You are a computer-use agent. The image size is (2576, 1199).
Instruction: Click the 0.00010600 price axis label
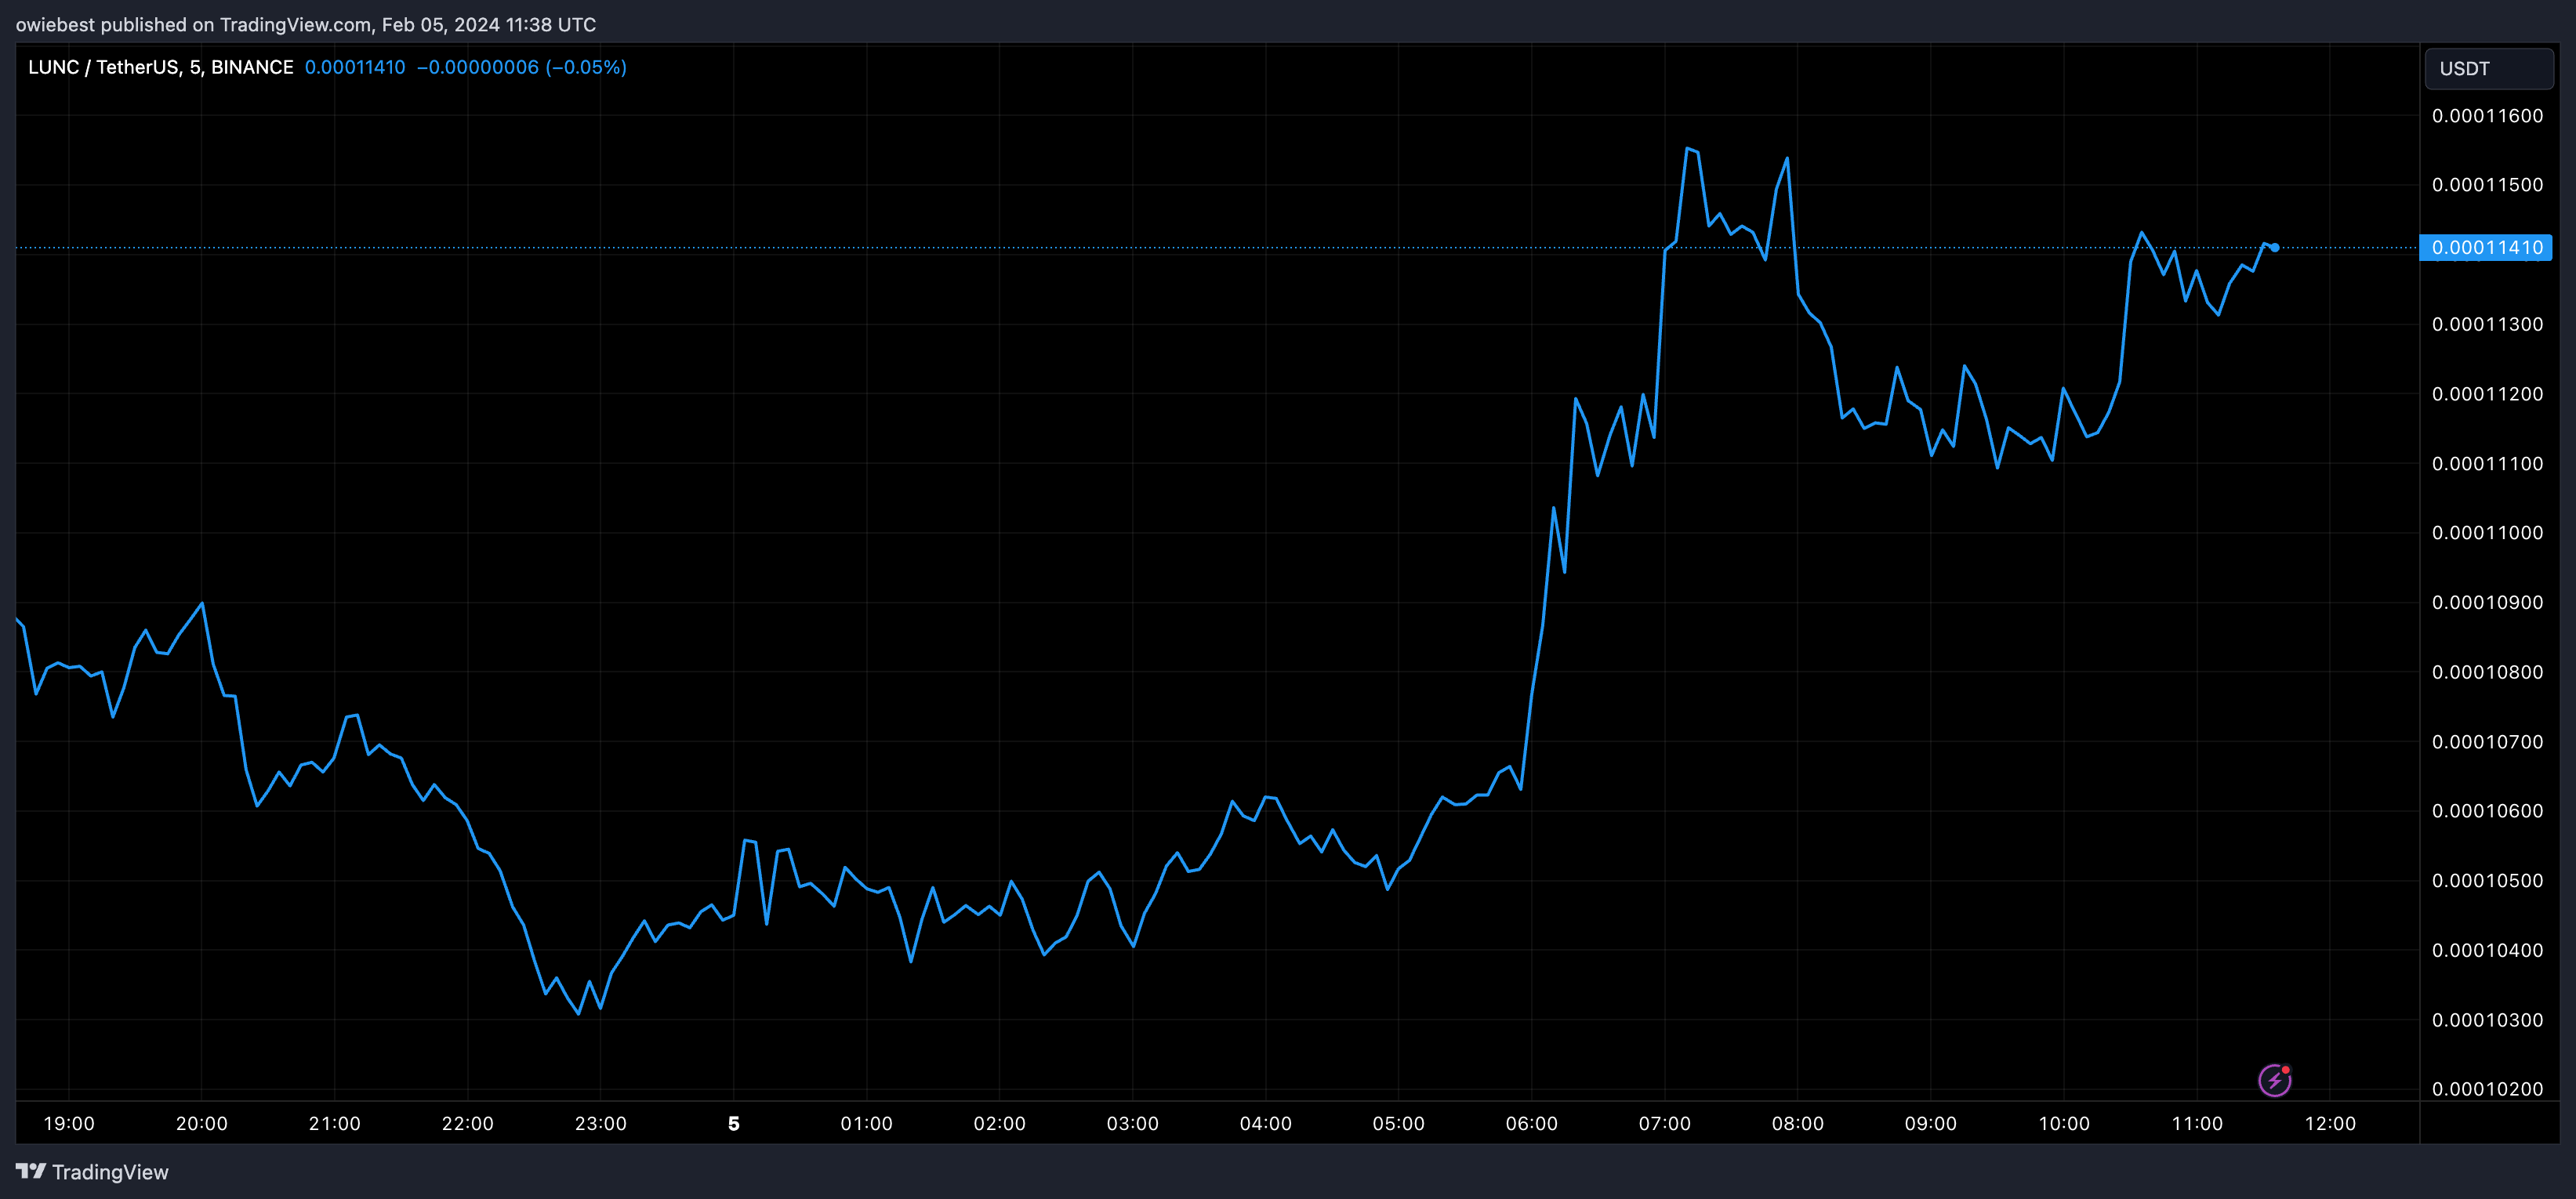tap(2487, 810)
